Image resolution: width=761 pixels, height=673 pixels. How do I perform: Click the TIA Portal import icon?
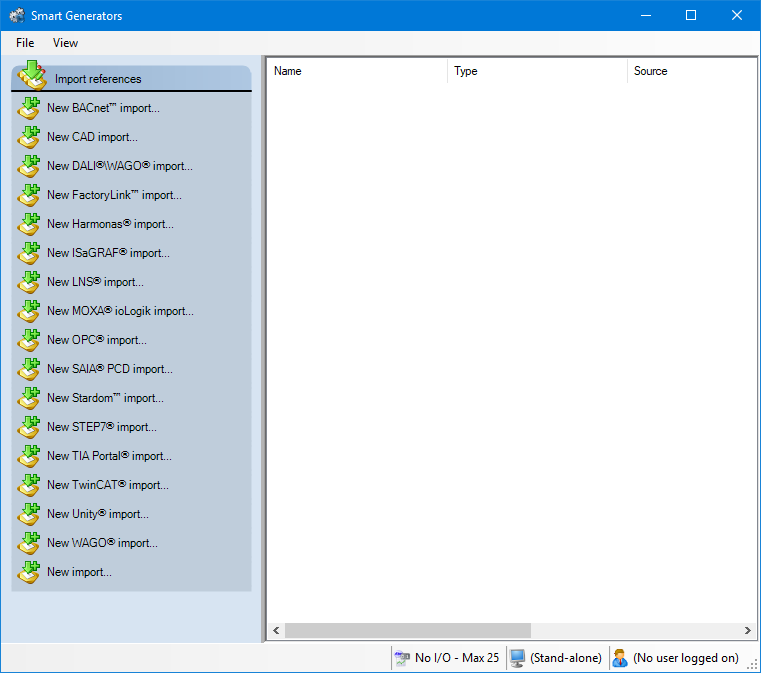coord(29,456)
